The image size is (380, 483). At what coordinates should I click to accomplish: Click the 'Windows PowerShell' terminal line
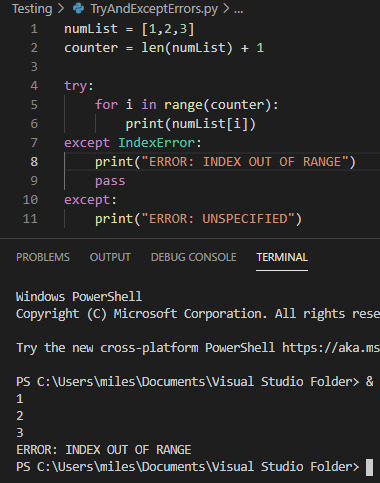click(x=79, y=297)
